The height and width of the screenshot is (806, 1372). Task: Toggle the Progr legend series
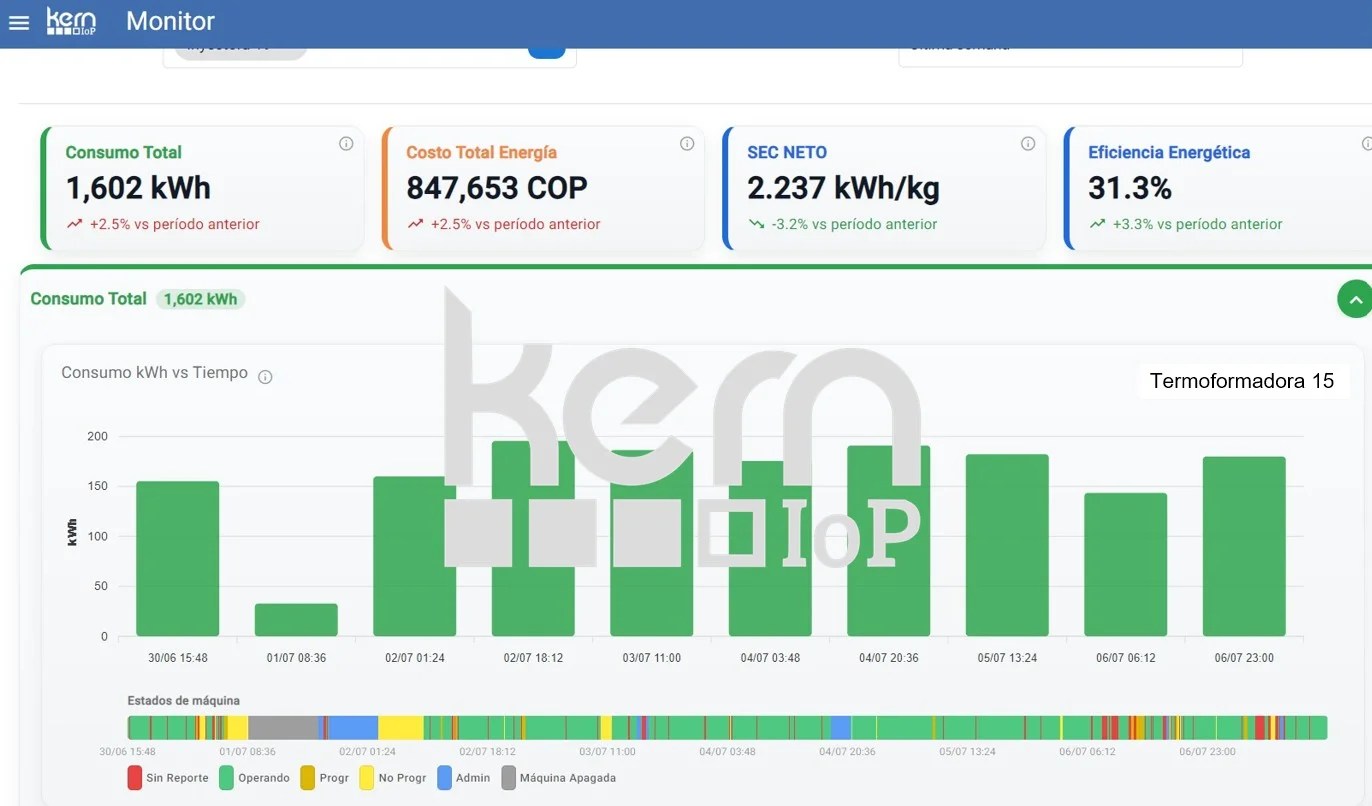pyautogui.click(x=325, y=778)
